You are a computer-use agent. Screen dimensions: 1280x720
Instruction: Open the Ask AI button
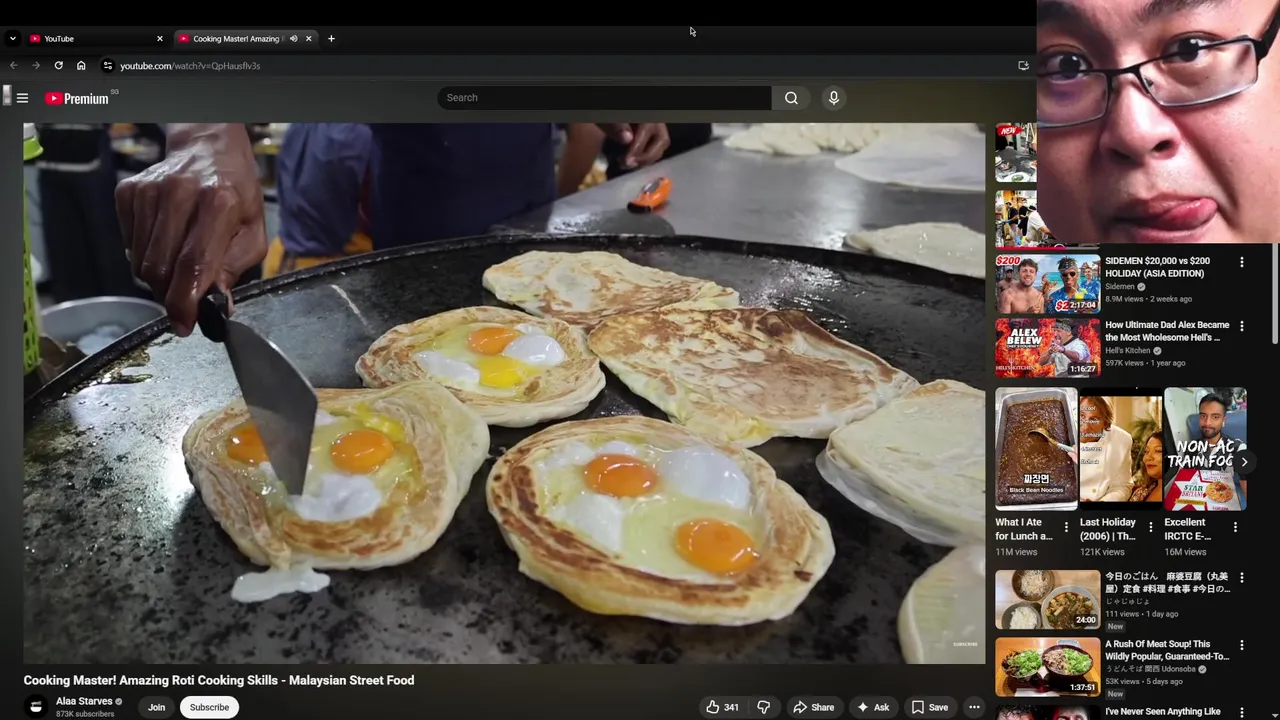873,707
